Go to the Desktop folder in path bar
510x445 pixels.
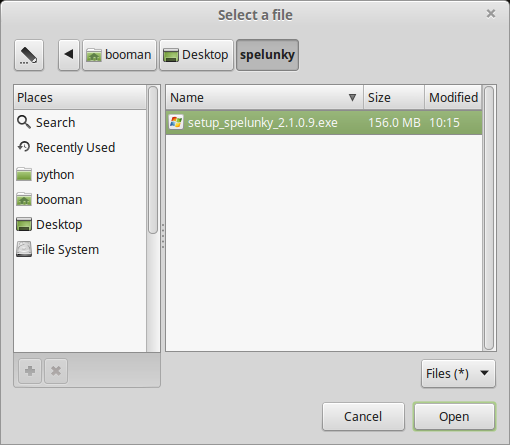coord(196,55)
